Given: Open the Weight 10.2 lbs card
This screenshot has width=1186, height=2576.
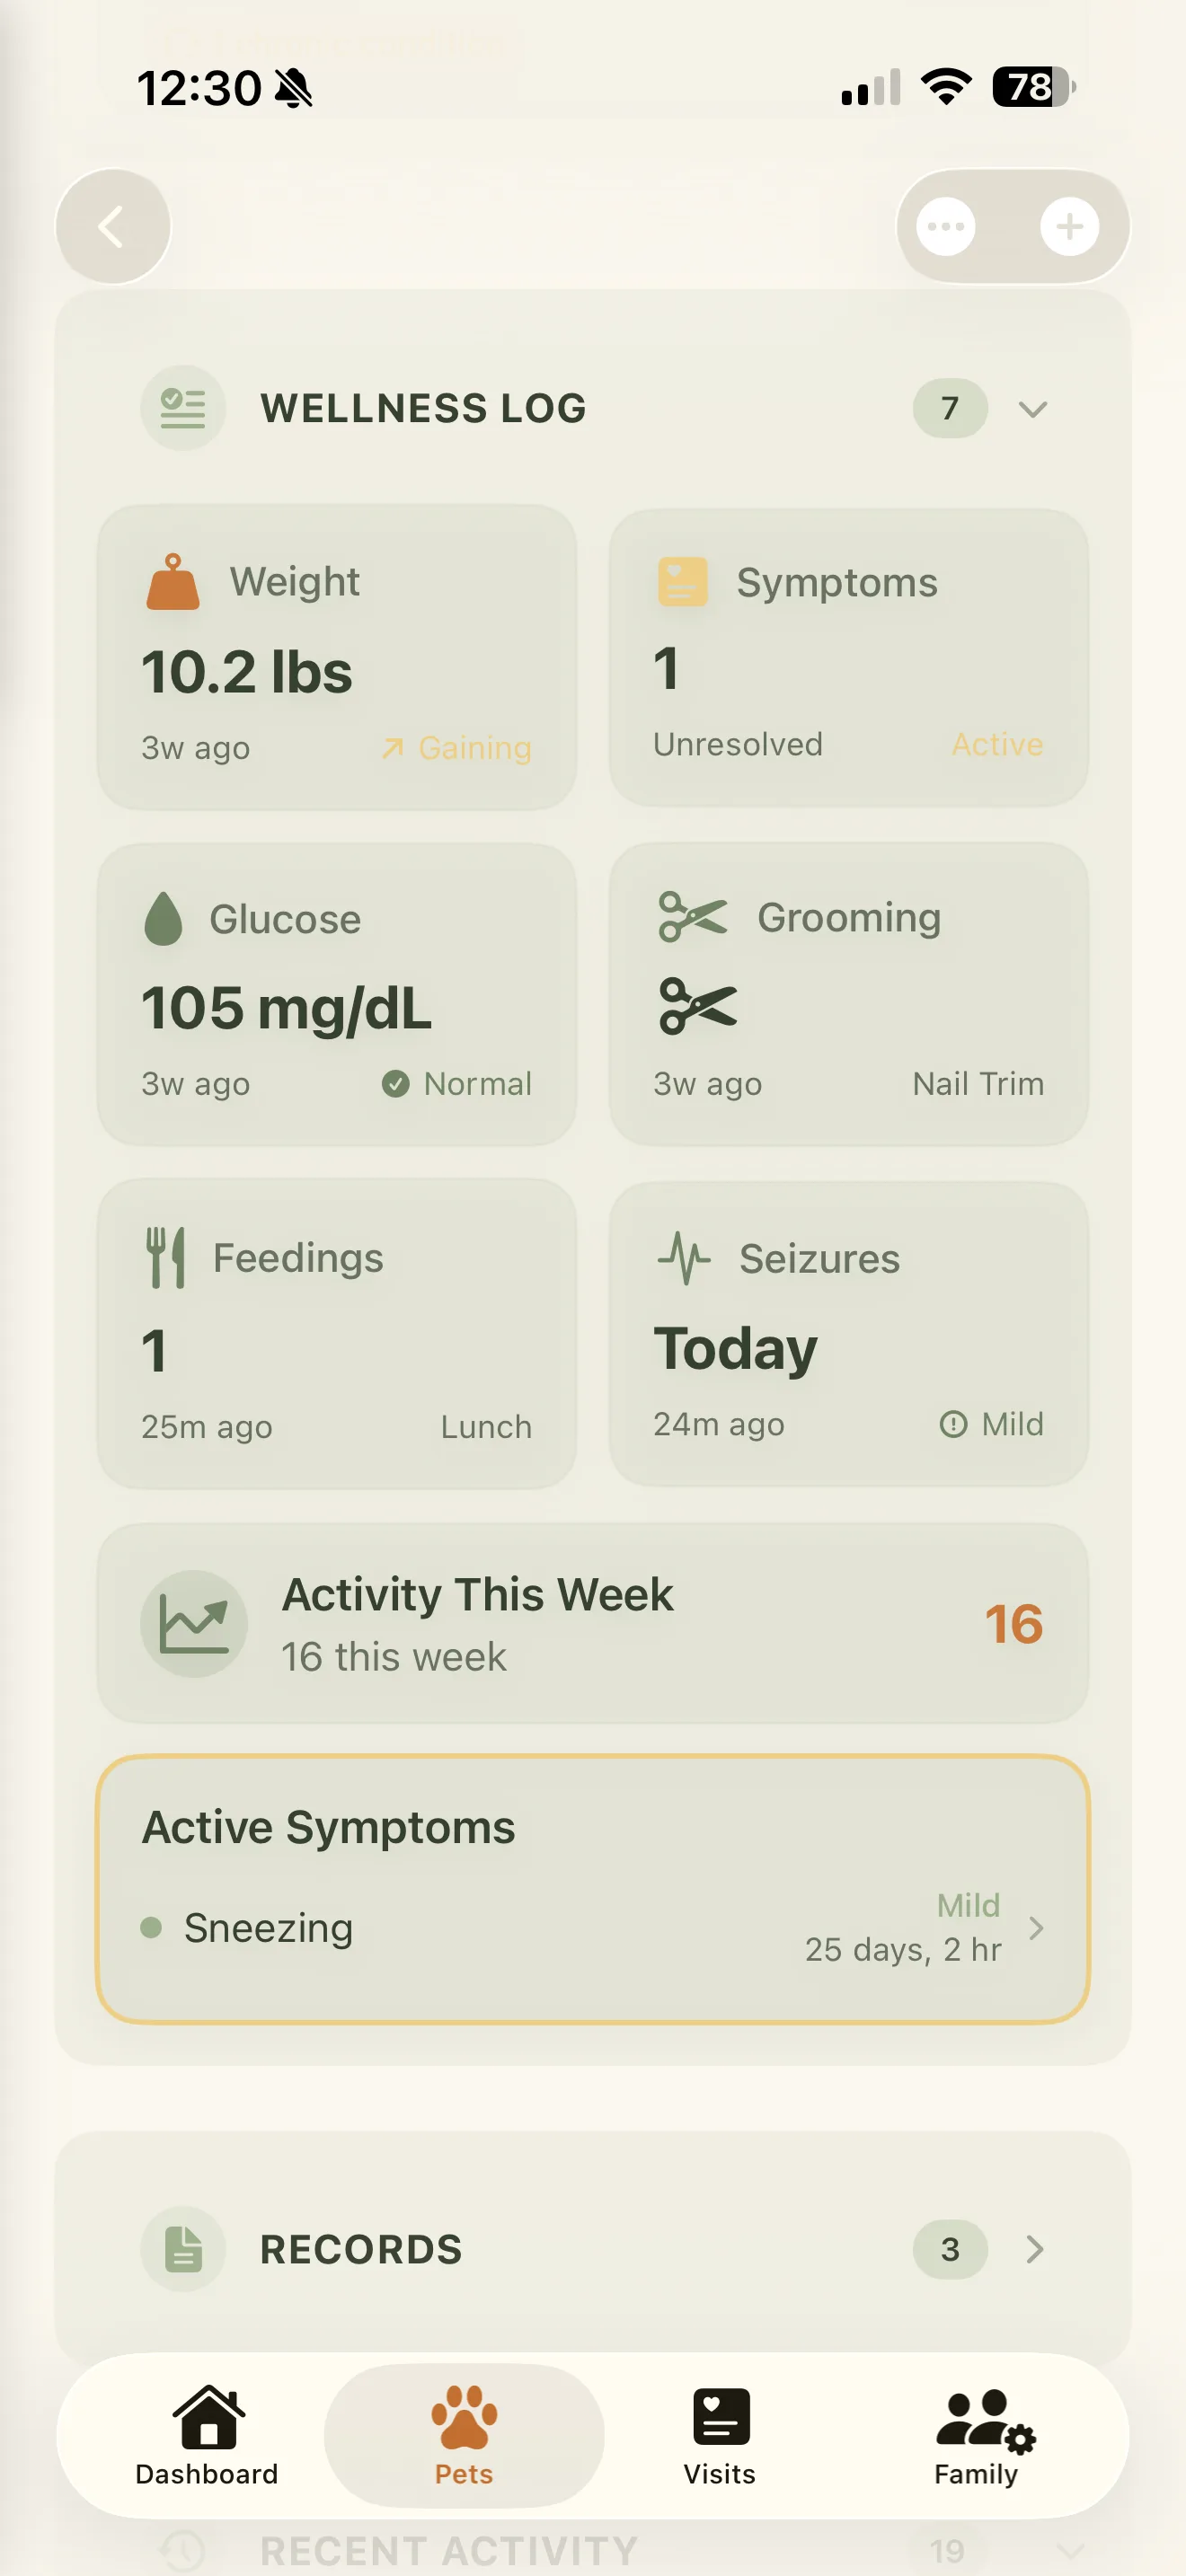Looking at the screenshot, I should click(x=337, y=657).
